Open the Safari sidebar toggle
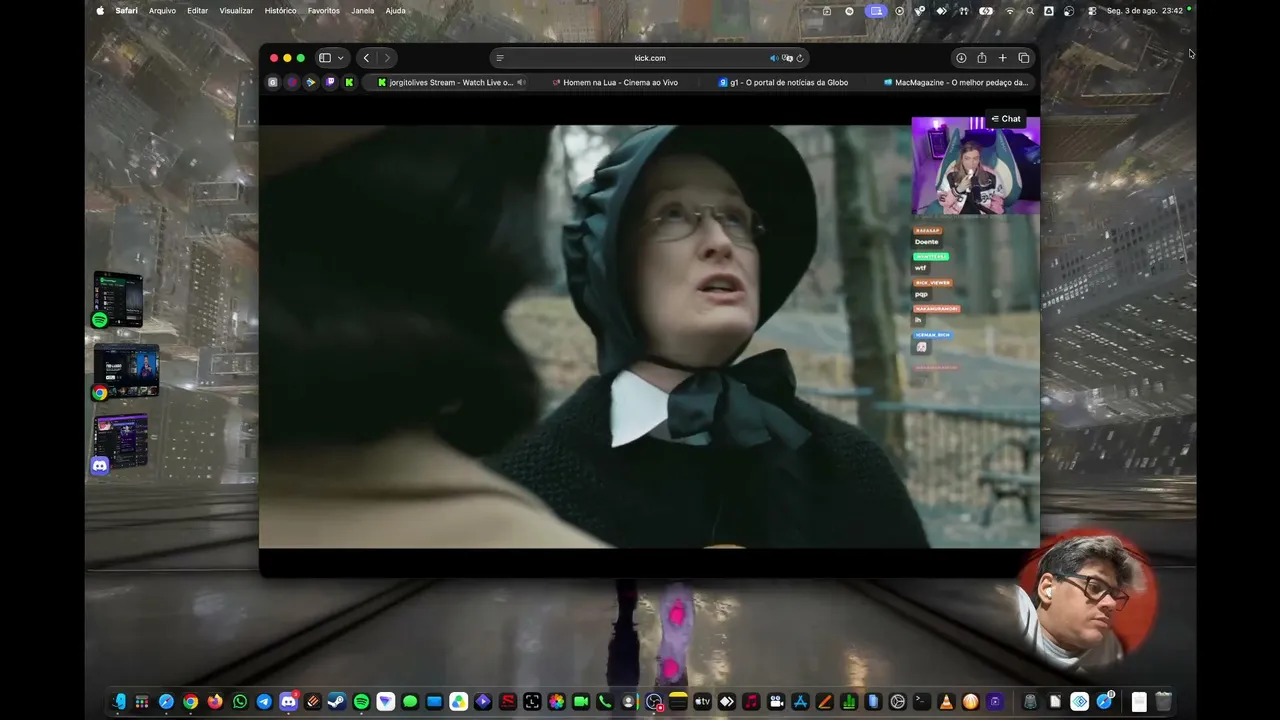 (325, 58)
